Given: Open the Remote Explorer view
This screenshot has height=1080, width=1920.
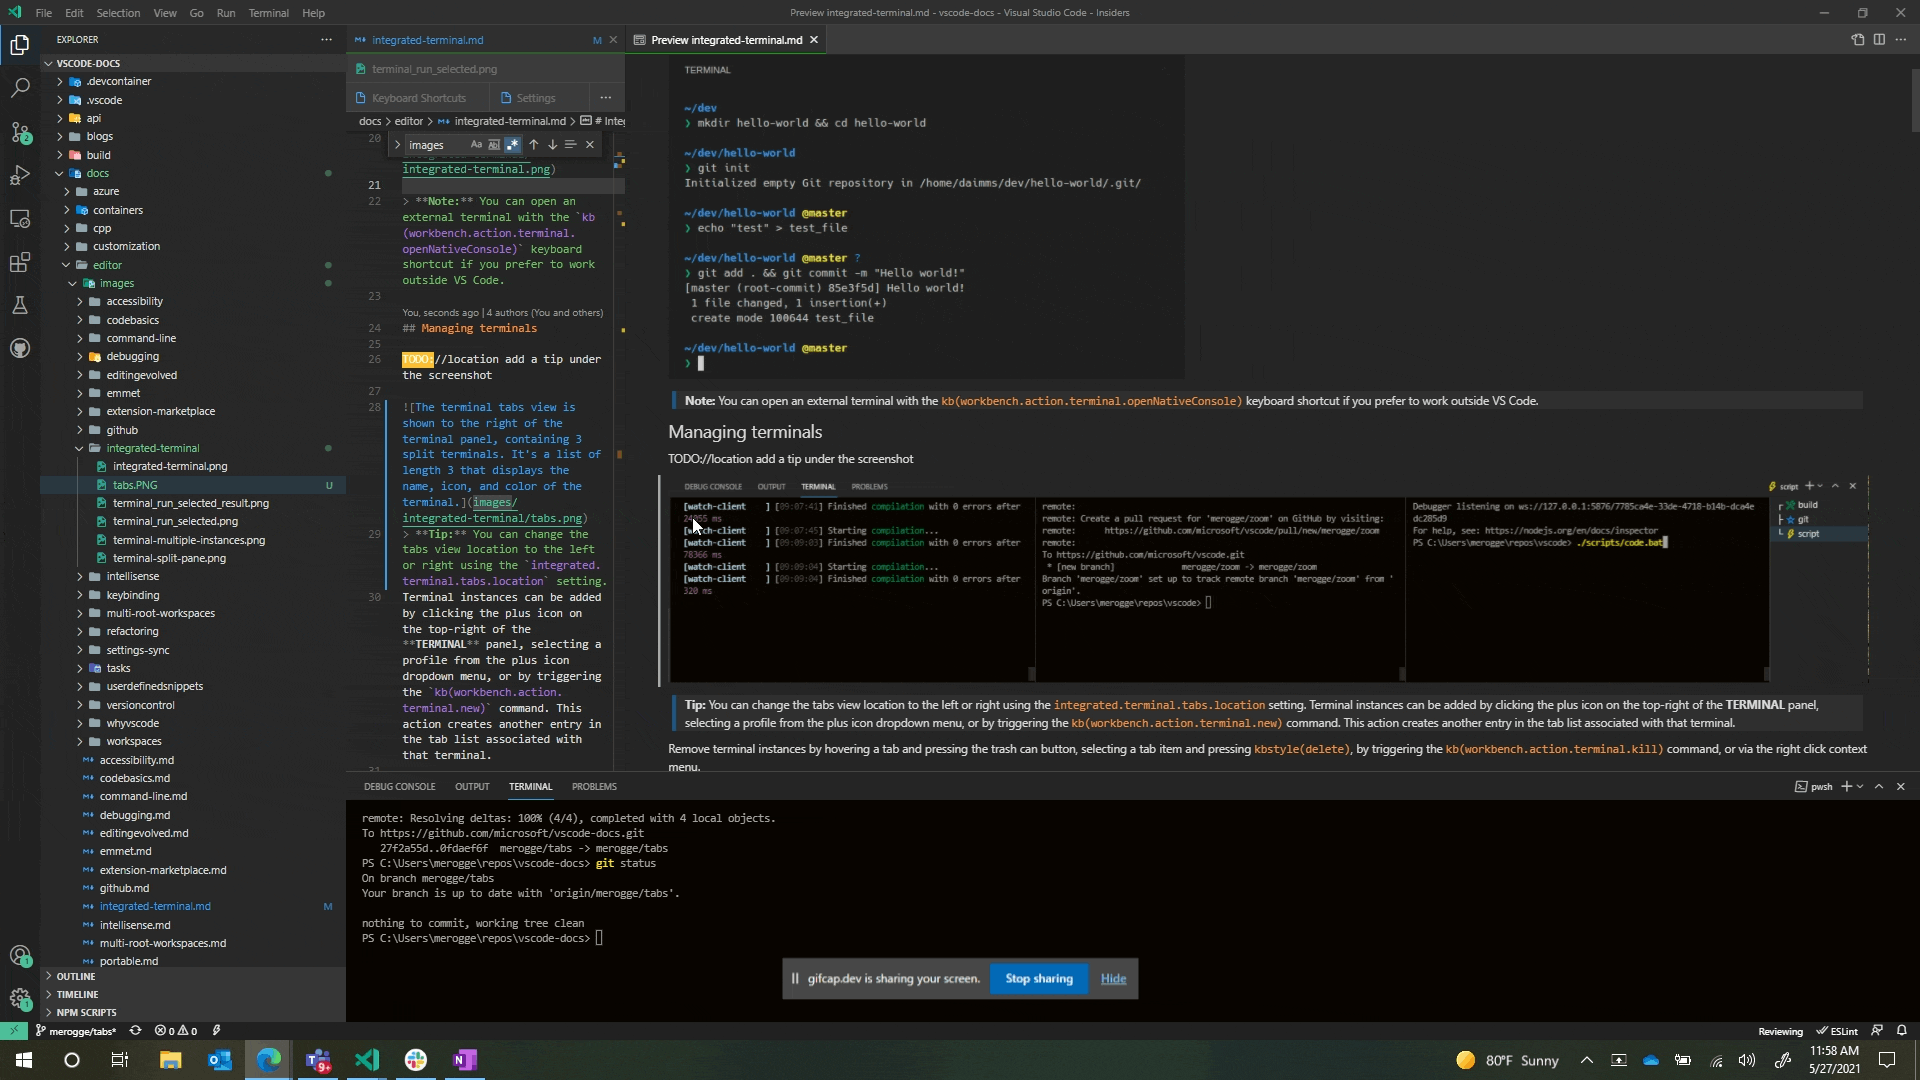Looking at the screenshot, I should [x=21, y=218].
